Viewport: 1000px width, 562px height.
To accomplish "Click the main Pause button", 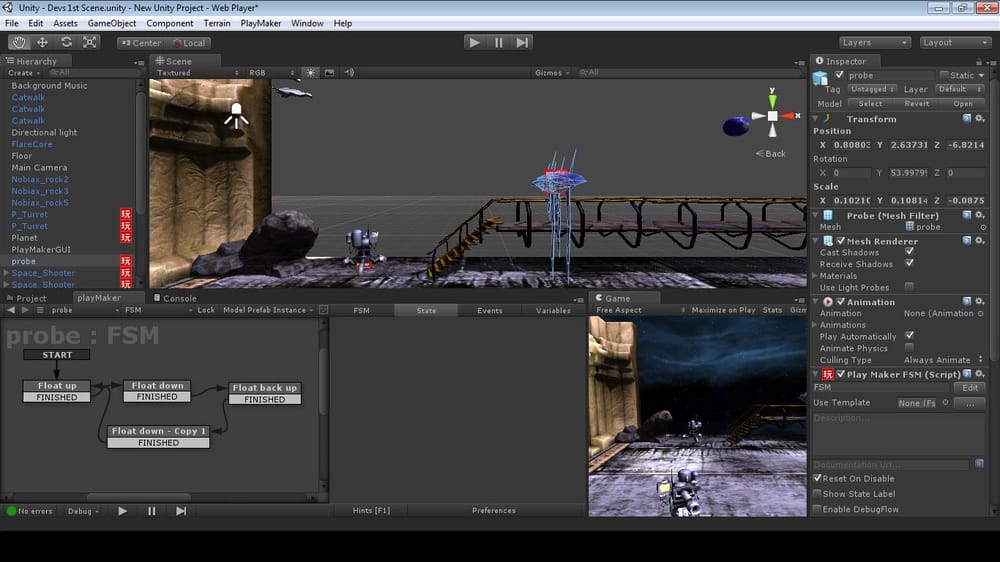I will tap(498, 43).
